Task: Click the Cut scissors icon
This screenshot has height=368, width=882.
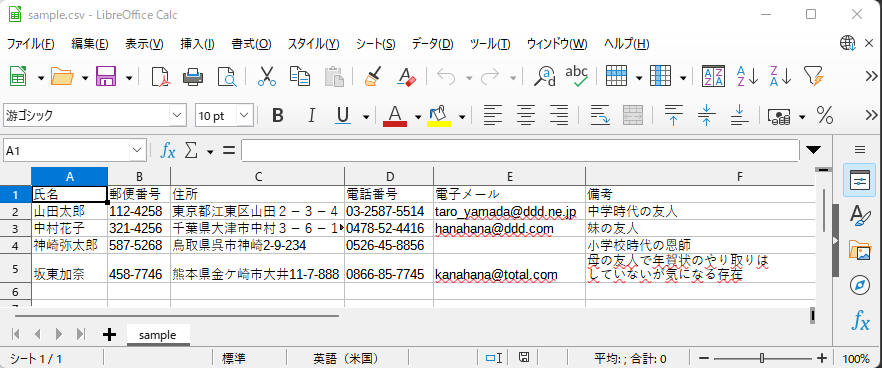Action: 267,76
